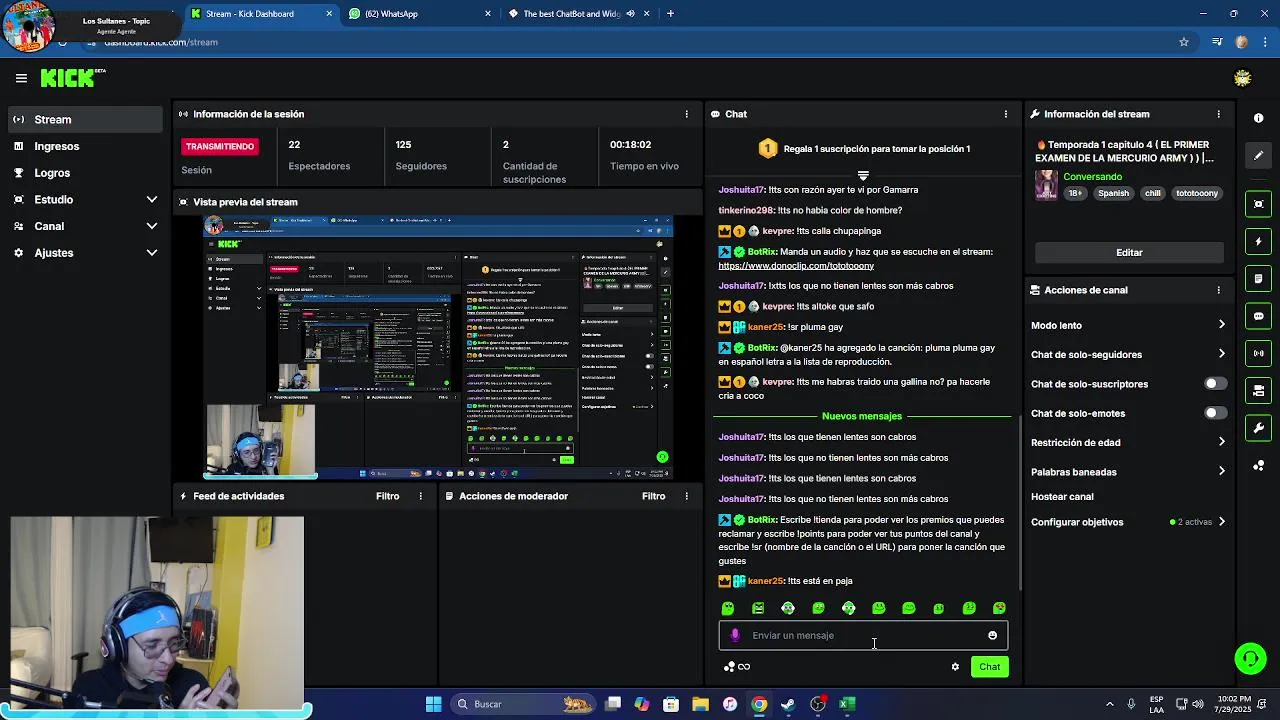The image size is (1280, 720).
Task: Open options menu of Información de la sesión
Action: click(686, 114)
